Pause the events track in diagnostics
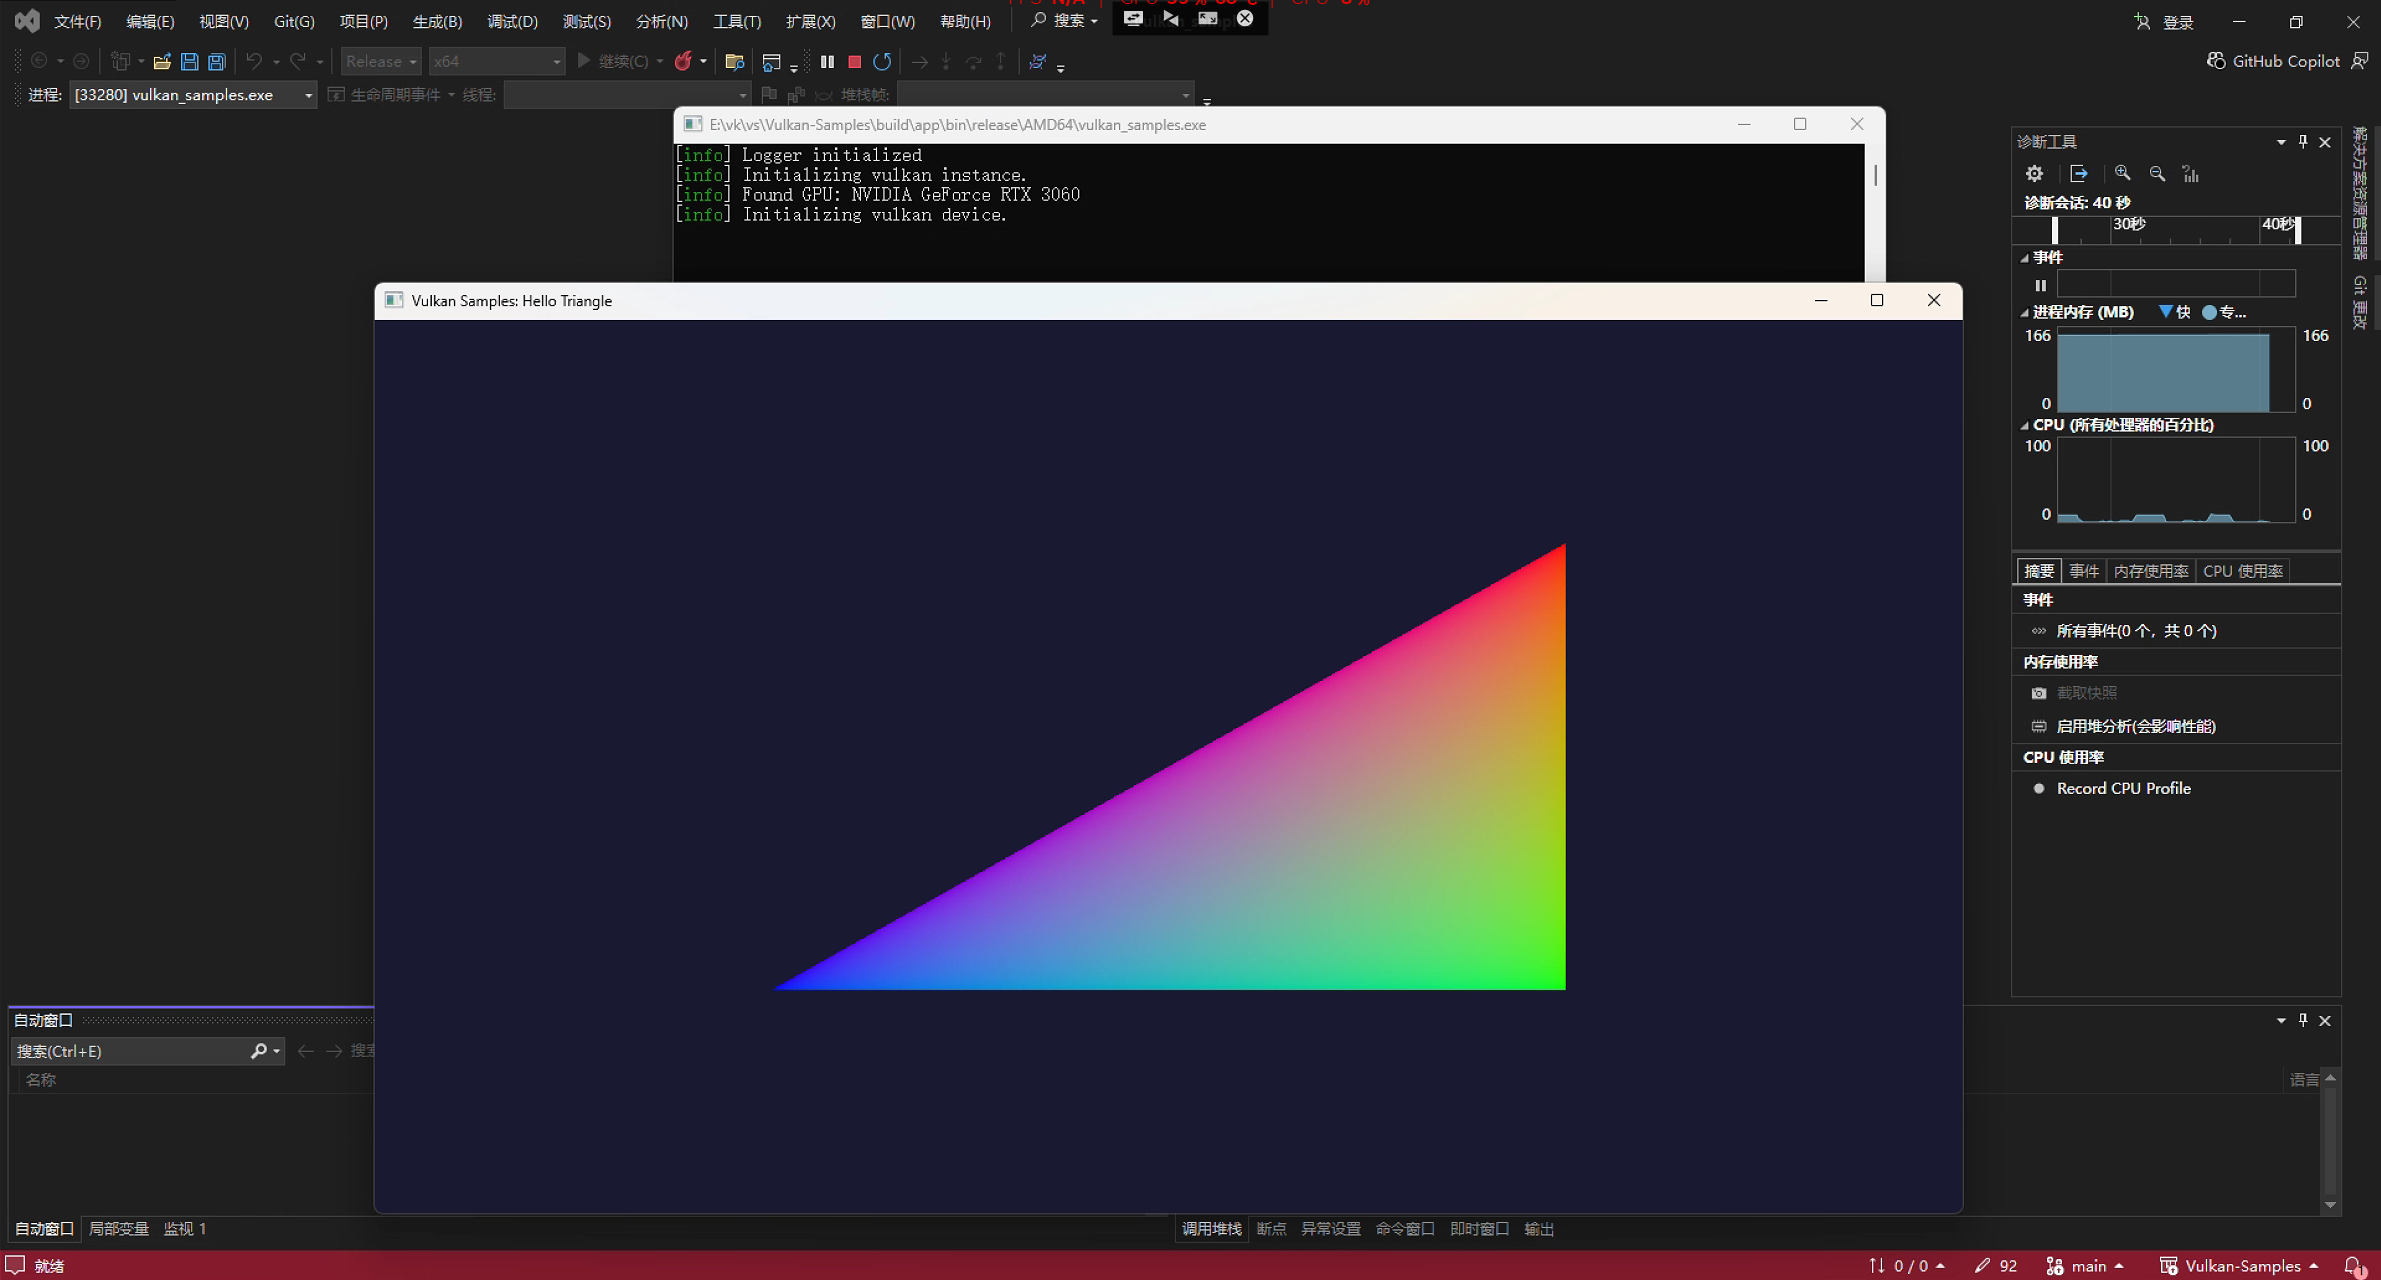The image size is (2381, 1280). (2041, 285)
